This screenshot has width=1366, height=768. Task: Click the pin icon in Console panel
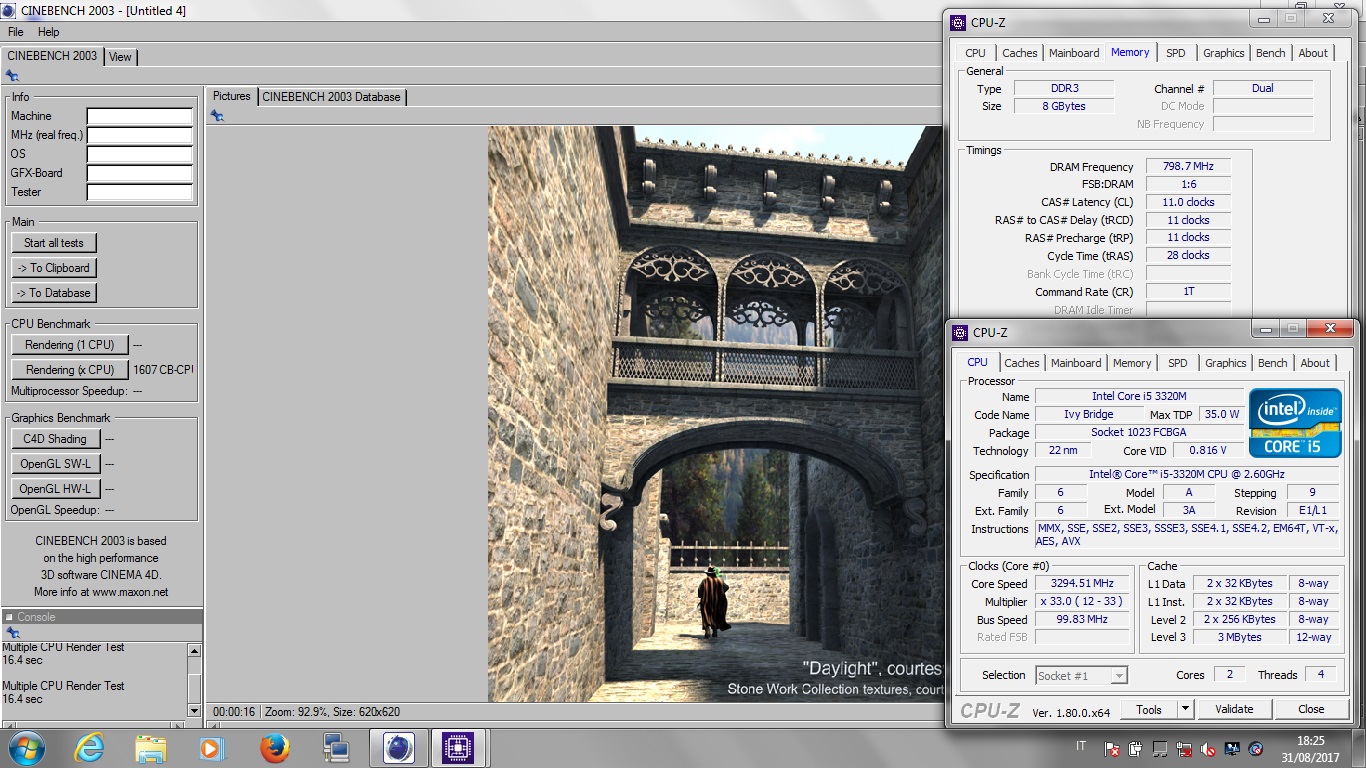click(x=12, y=633)
